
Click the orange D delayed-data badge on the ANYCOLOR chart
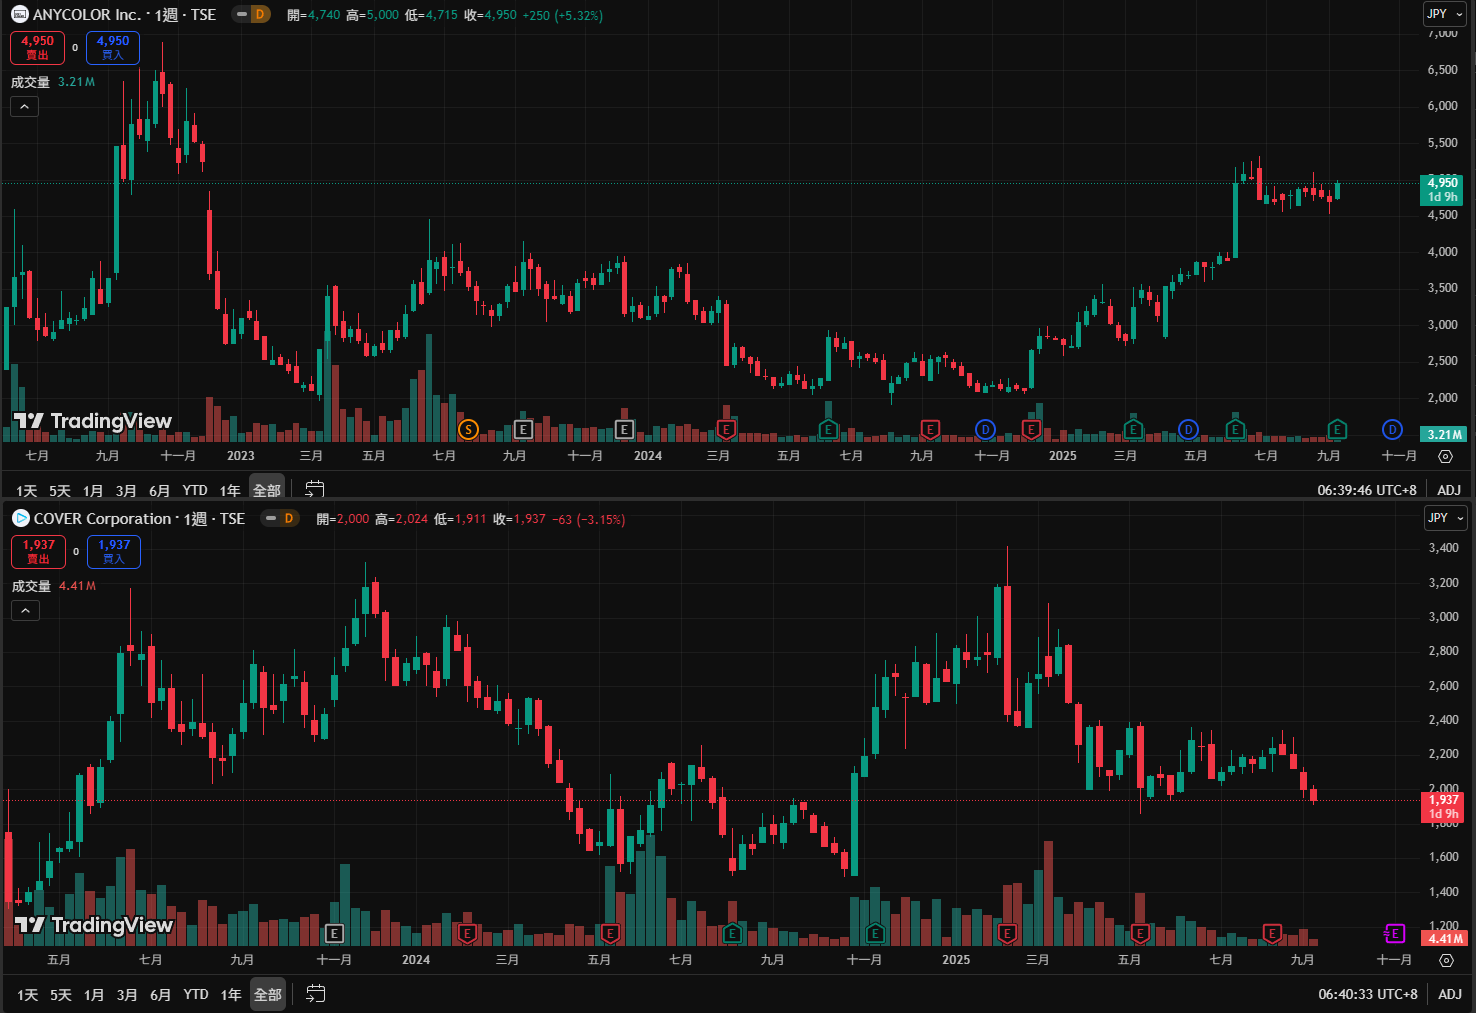(x=260, y=14)
